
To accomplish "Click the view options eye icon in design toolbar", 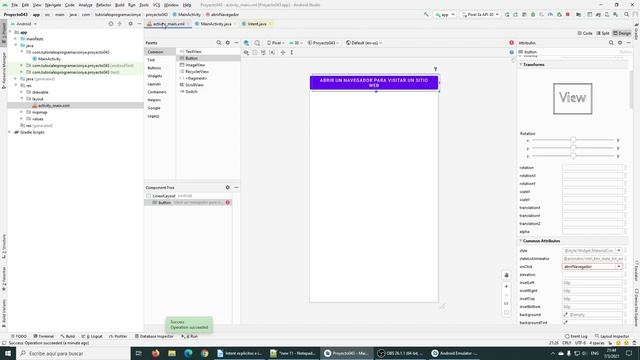I will tap(246, 52).
